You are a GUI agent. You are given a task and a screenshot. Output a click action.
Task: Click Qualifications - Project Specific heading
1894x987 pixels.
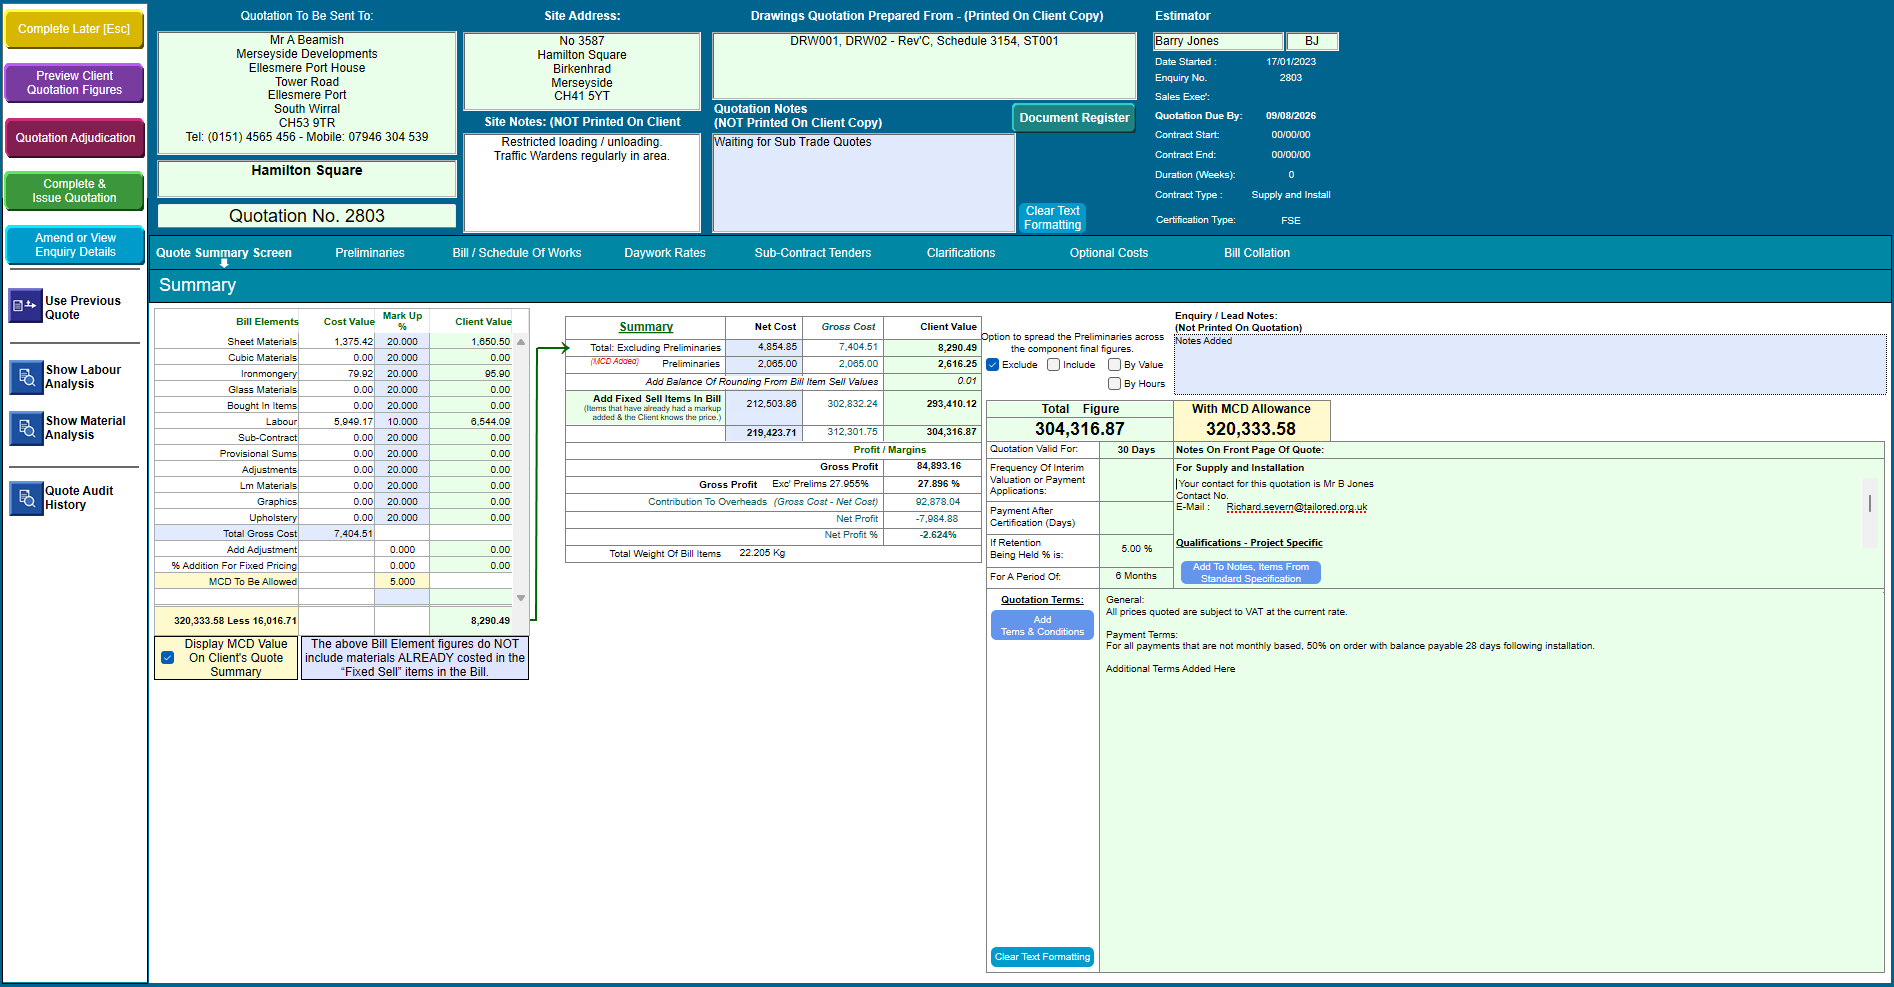1249,543
